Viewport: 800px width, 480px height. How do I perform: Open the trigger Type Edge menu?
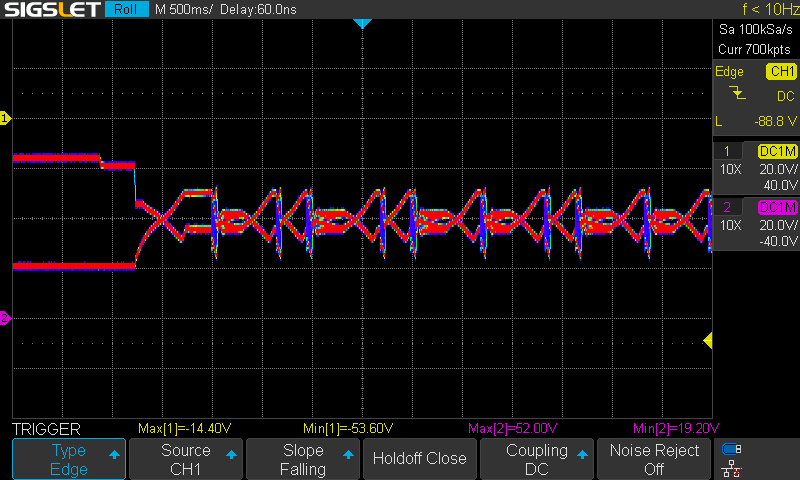pyautogui.click(x=69, y=459)
